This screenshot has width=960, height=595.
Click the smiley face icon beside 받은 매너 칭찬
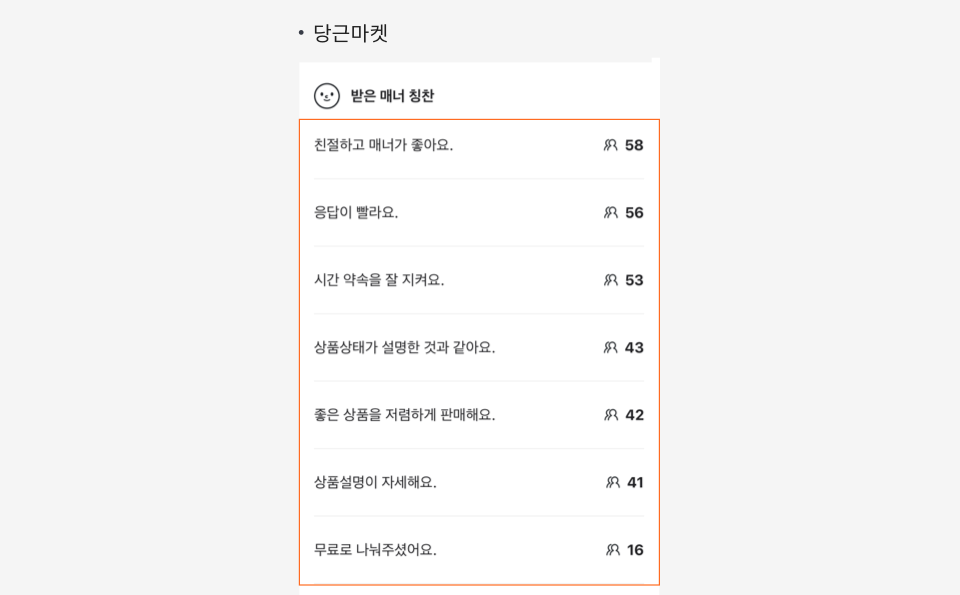pyautogui.click(x=327, y=96)
